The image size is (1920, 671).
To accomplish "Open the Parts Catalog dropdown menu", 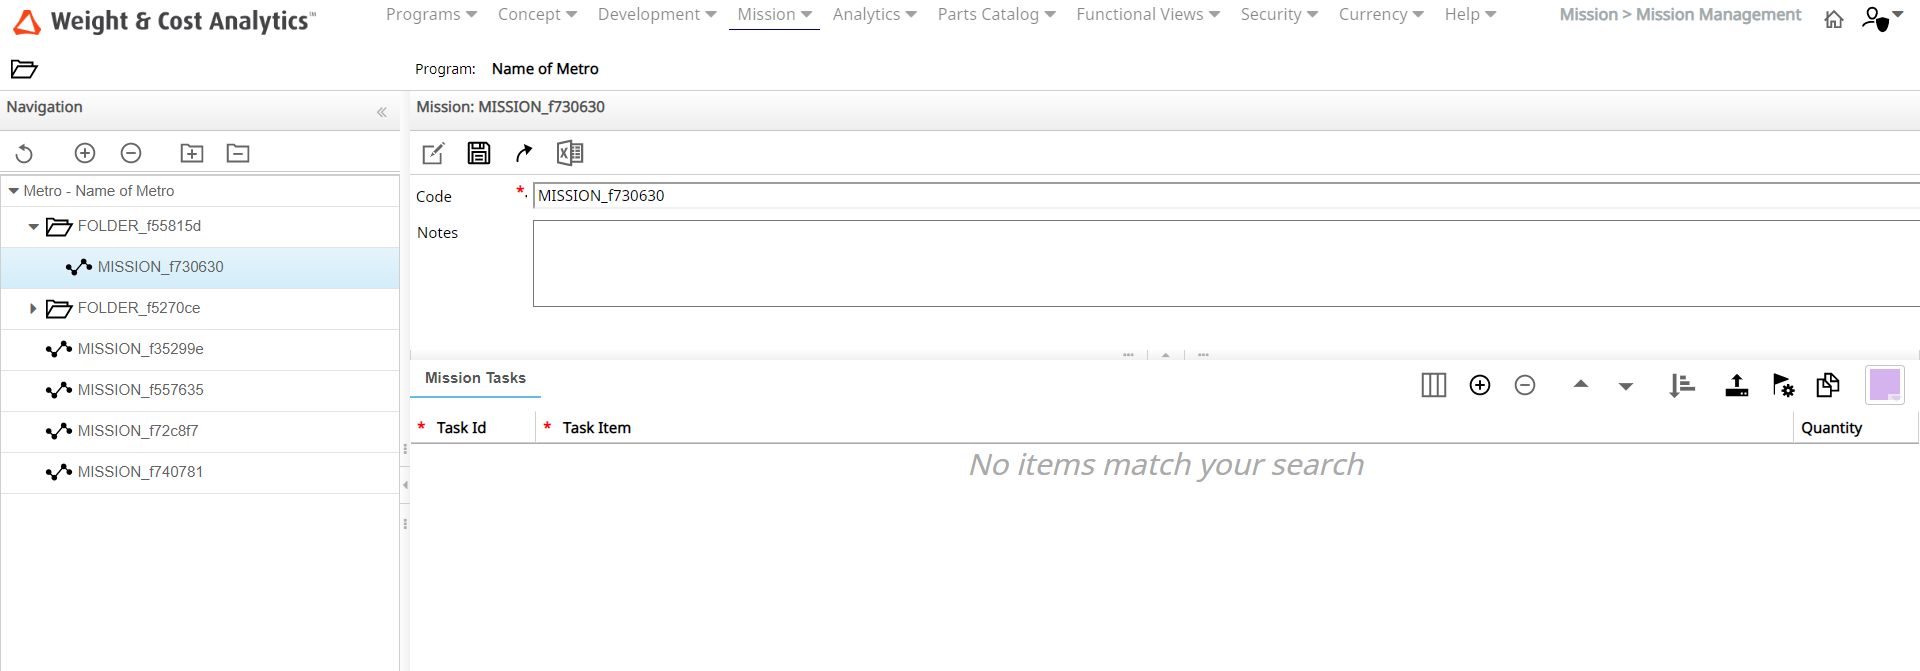I will point(996,15).
